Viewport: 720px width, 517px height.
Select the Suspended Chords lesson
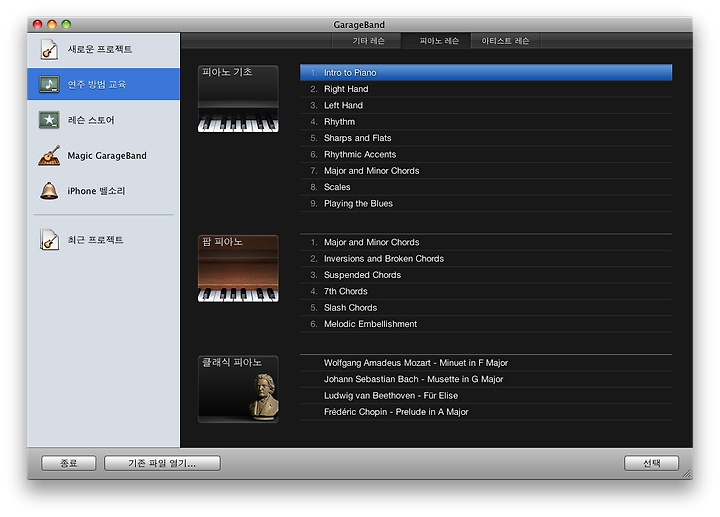[486, 275]
